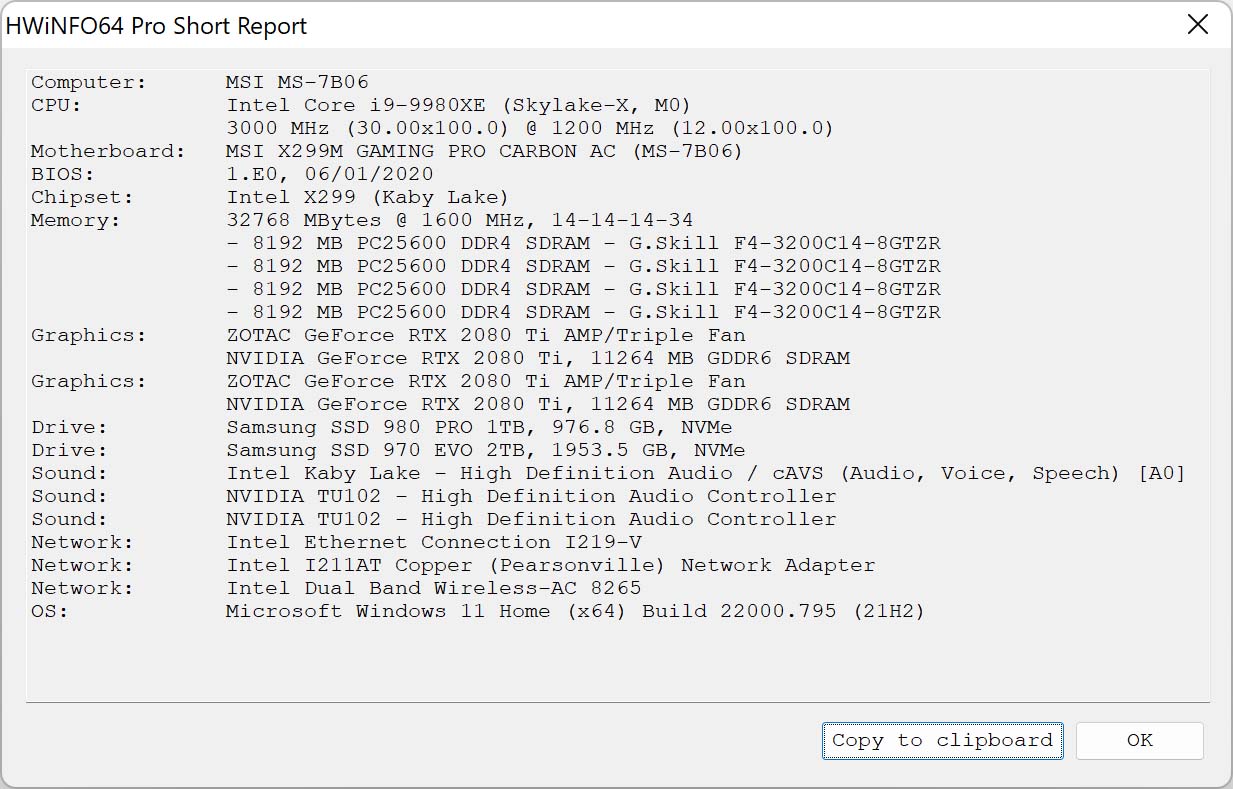The image size is (1233, 789).
Task: Click the 32768 MBytes memory summary line
Action: (x=459, y=221)
